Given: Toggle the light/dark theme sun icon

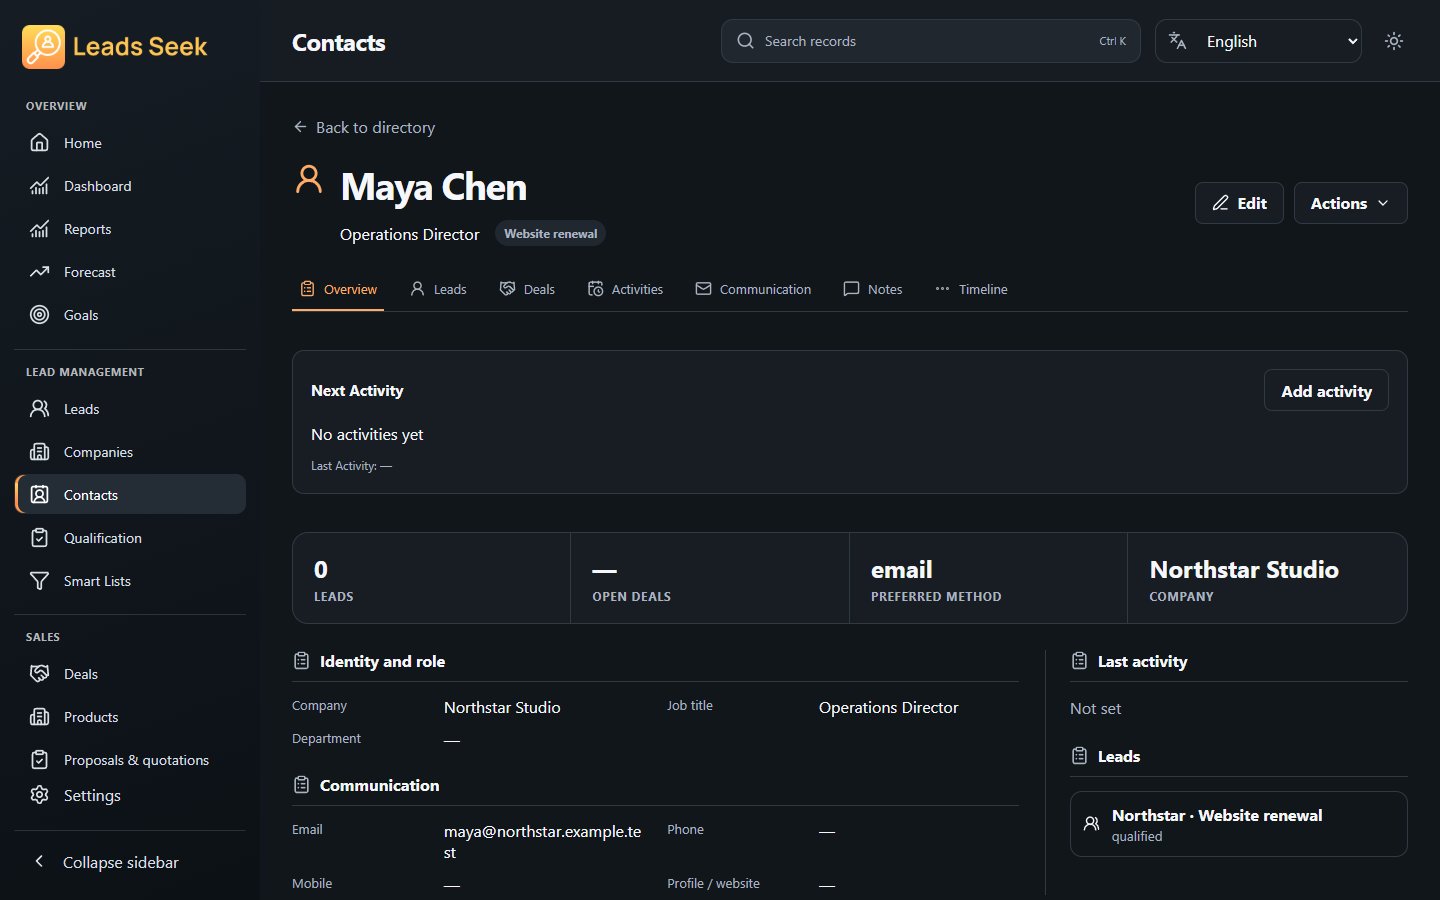Looking at the screenshot, I should tap(1394, 41).
